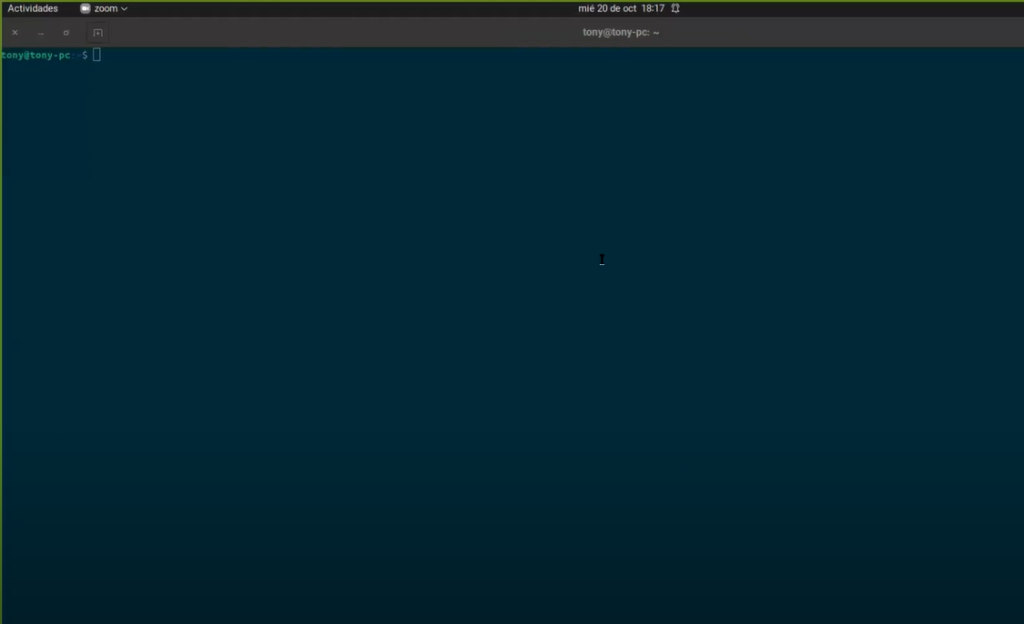The width and height of the screenshot is (1024, 624).
Task: Open a new terminal tab
Action: pos(97,33)
